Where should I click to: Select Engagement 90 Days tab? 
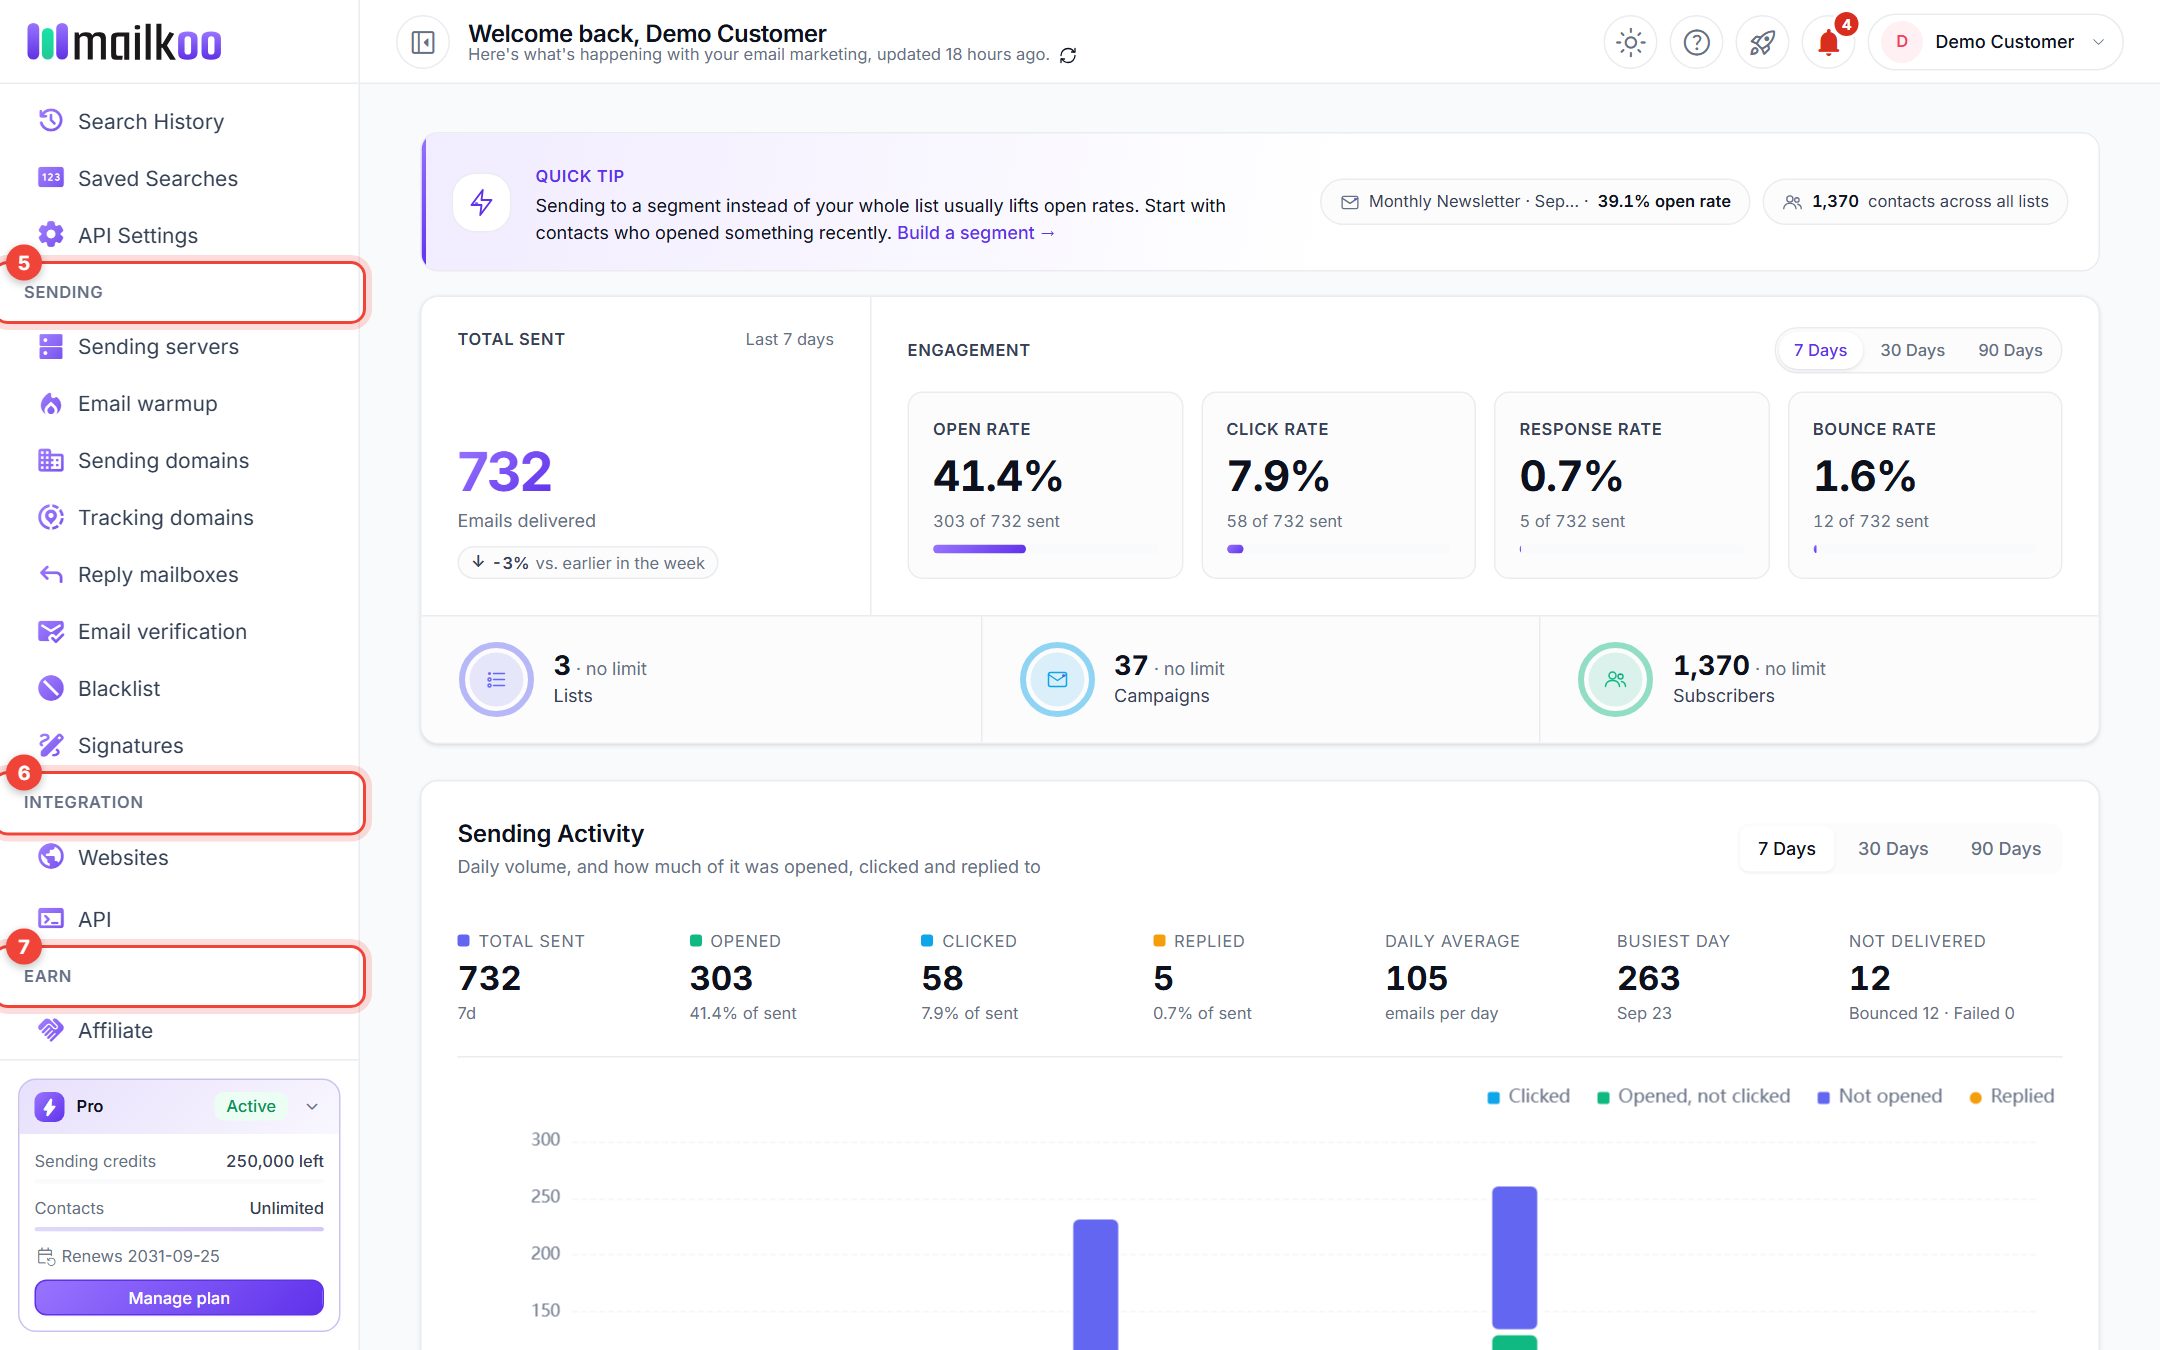pyautogui.click(x=2010, y=350)
